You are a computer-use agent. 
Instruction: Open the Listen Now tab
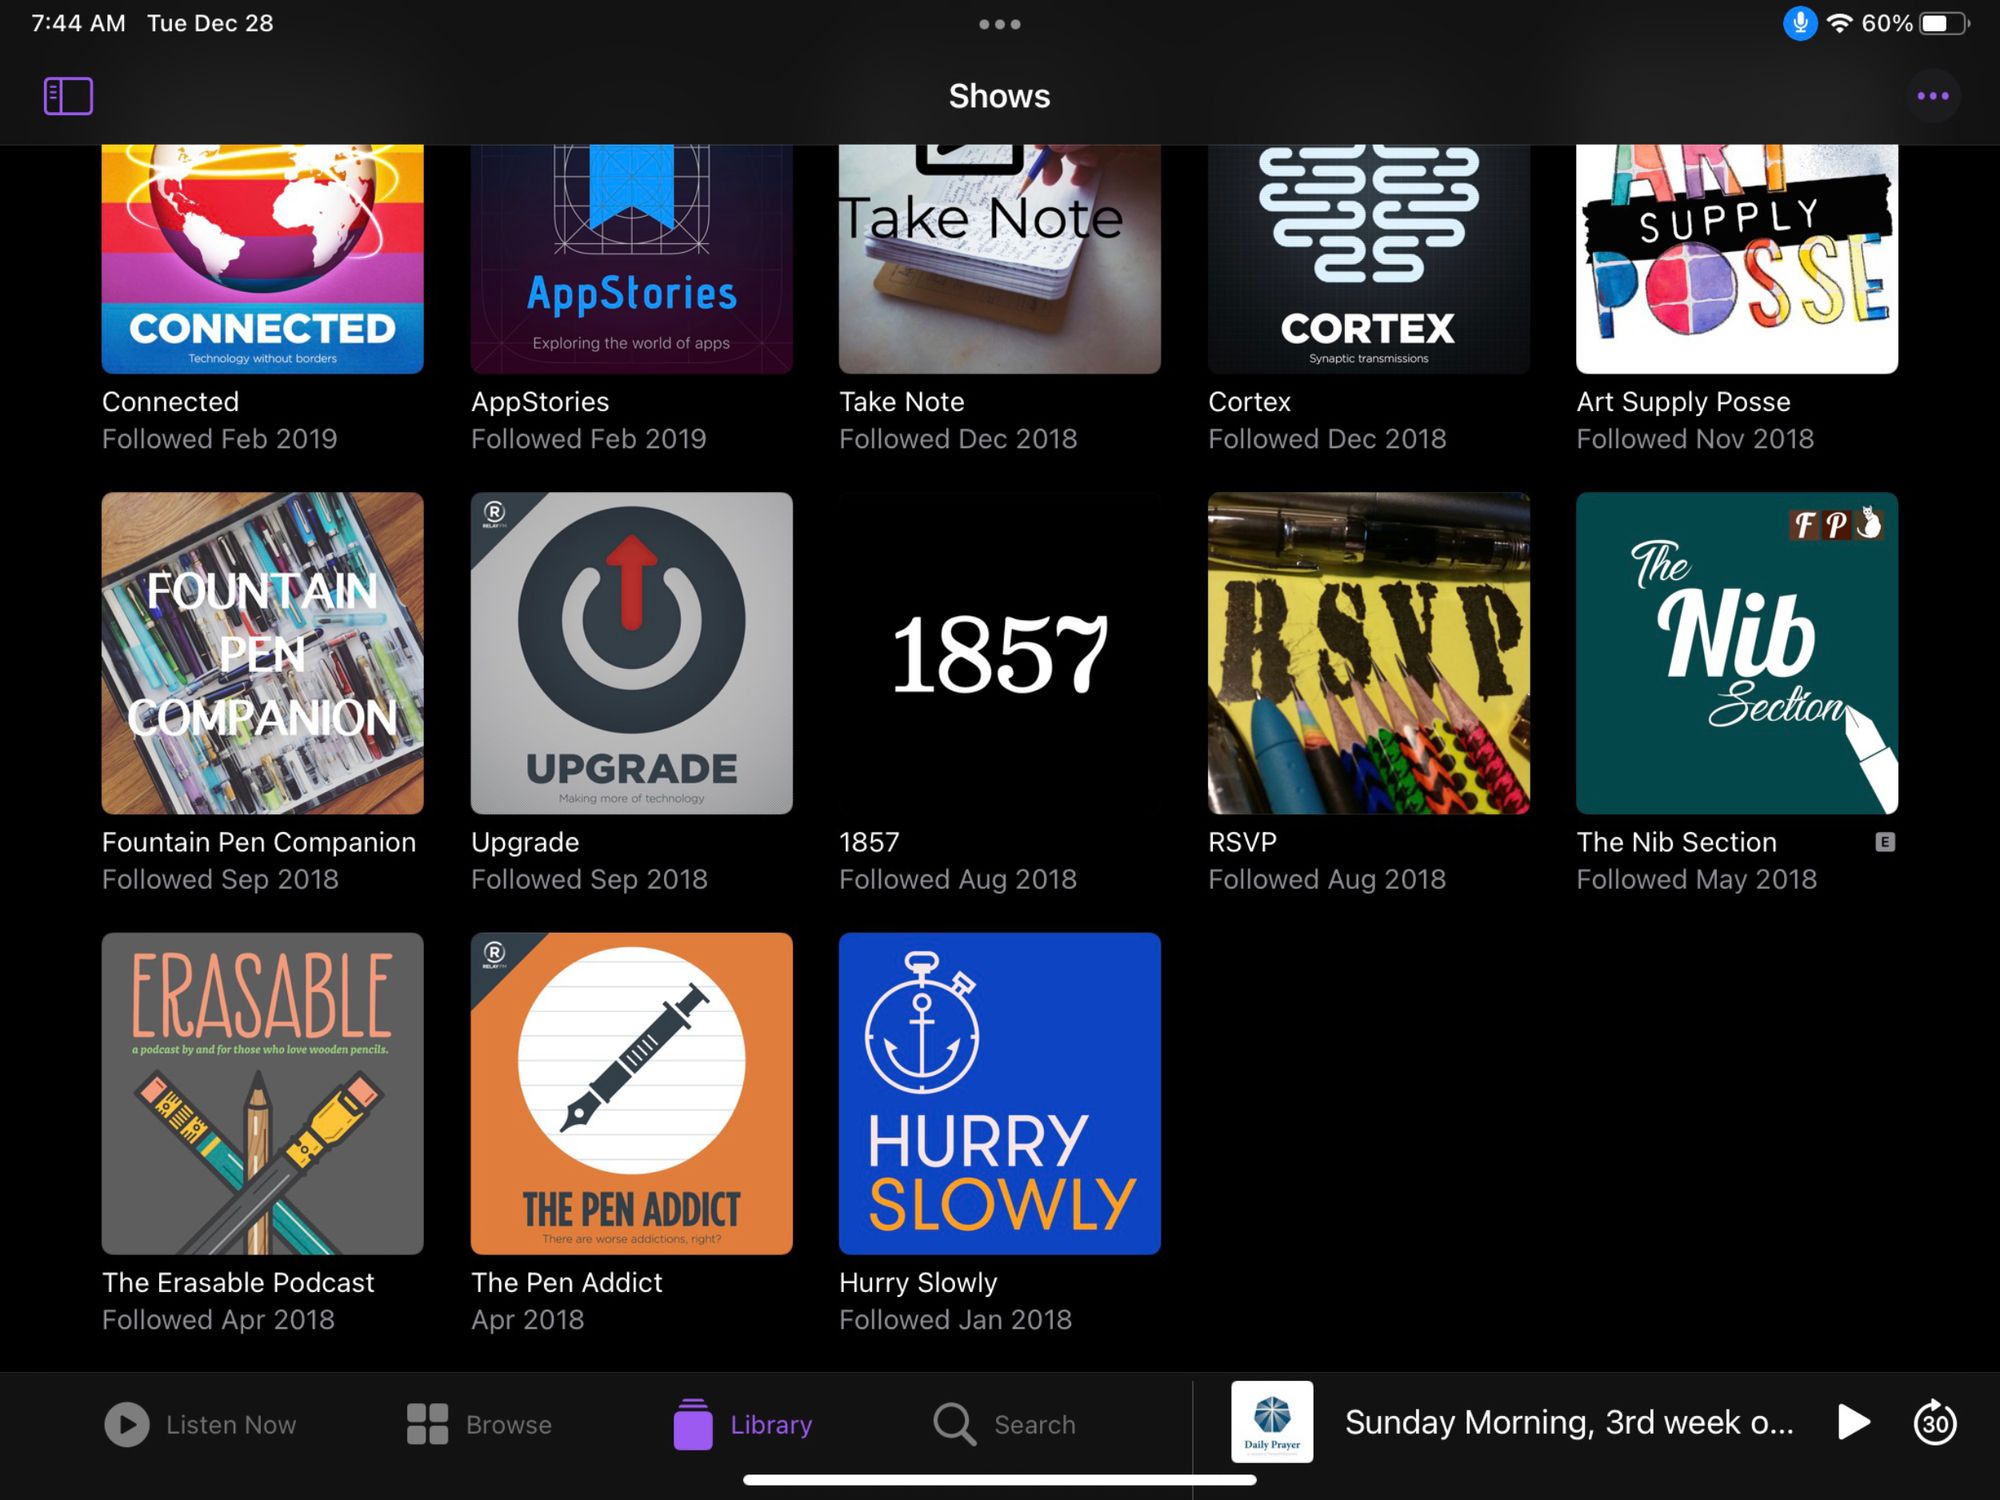point(200,1424)
